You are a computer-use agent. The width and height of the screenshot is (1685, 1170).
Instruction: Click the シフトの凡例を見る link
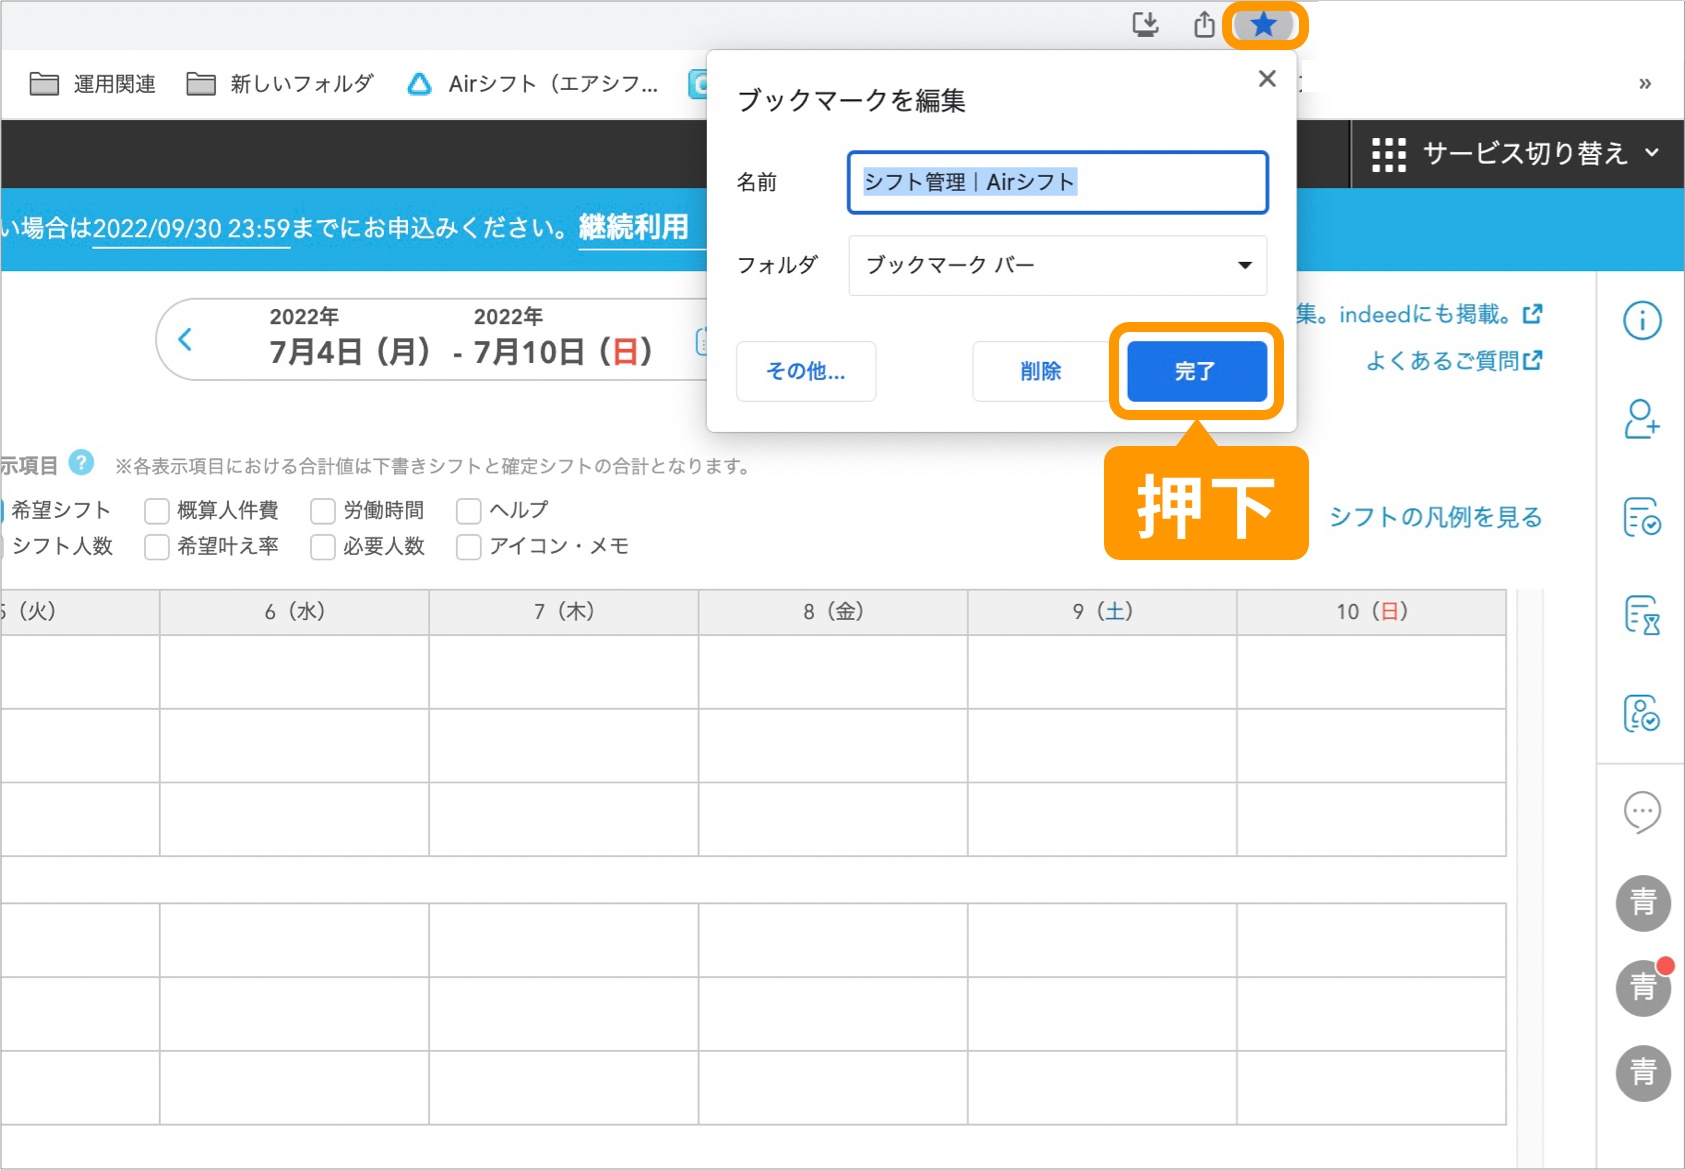pos(1434,516)
